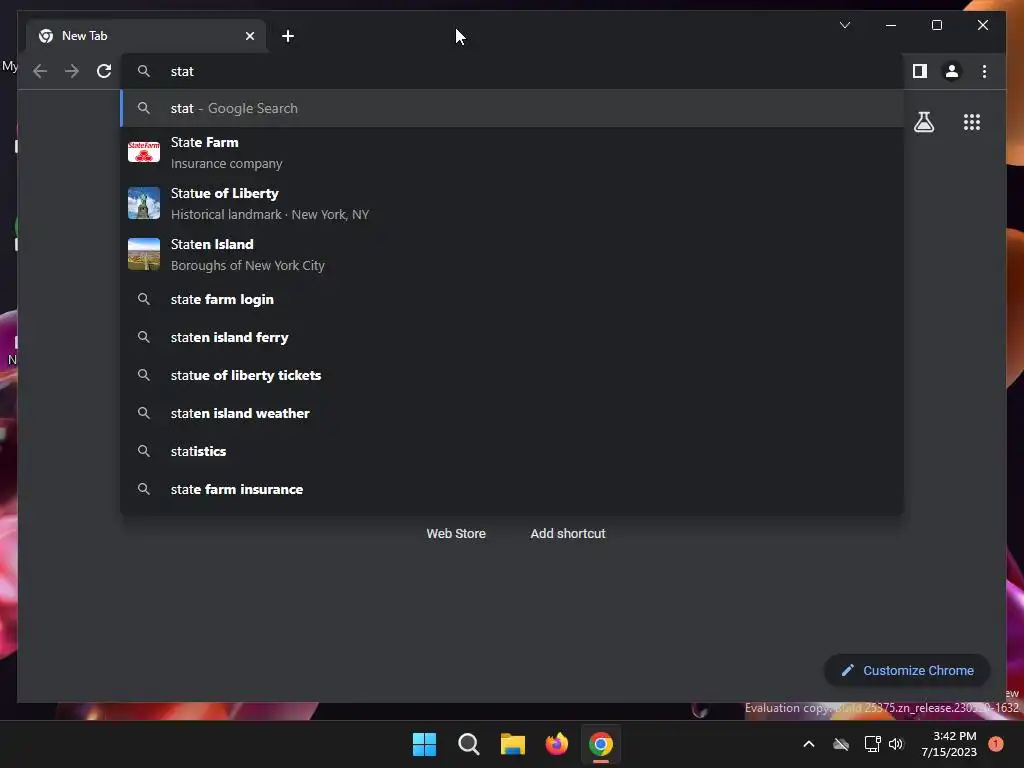This screenshot has width=1024, height=768.
Task: Close the New Tab tab
Action: tap(249, 36)
